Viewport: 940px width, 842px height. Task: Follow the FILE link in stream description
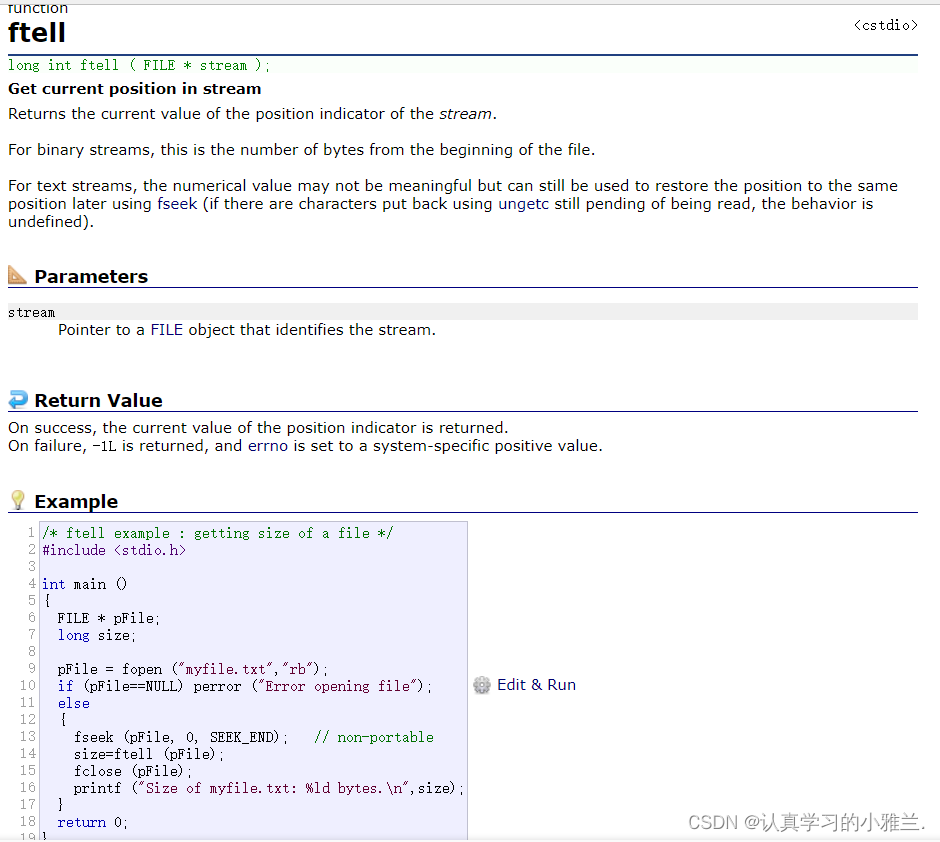[166, 330]
